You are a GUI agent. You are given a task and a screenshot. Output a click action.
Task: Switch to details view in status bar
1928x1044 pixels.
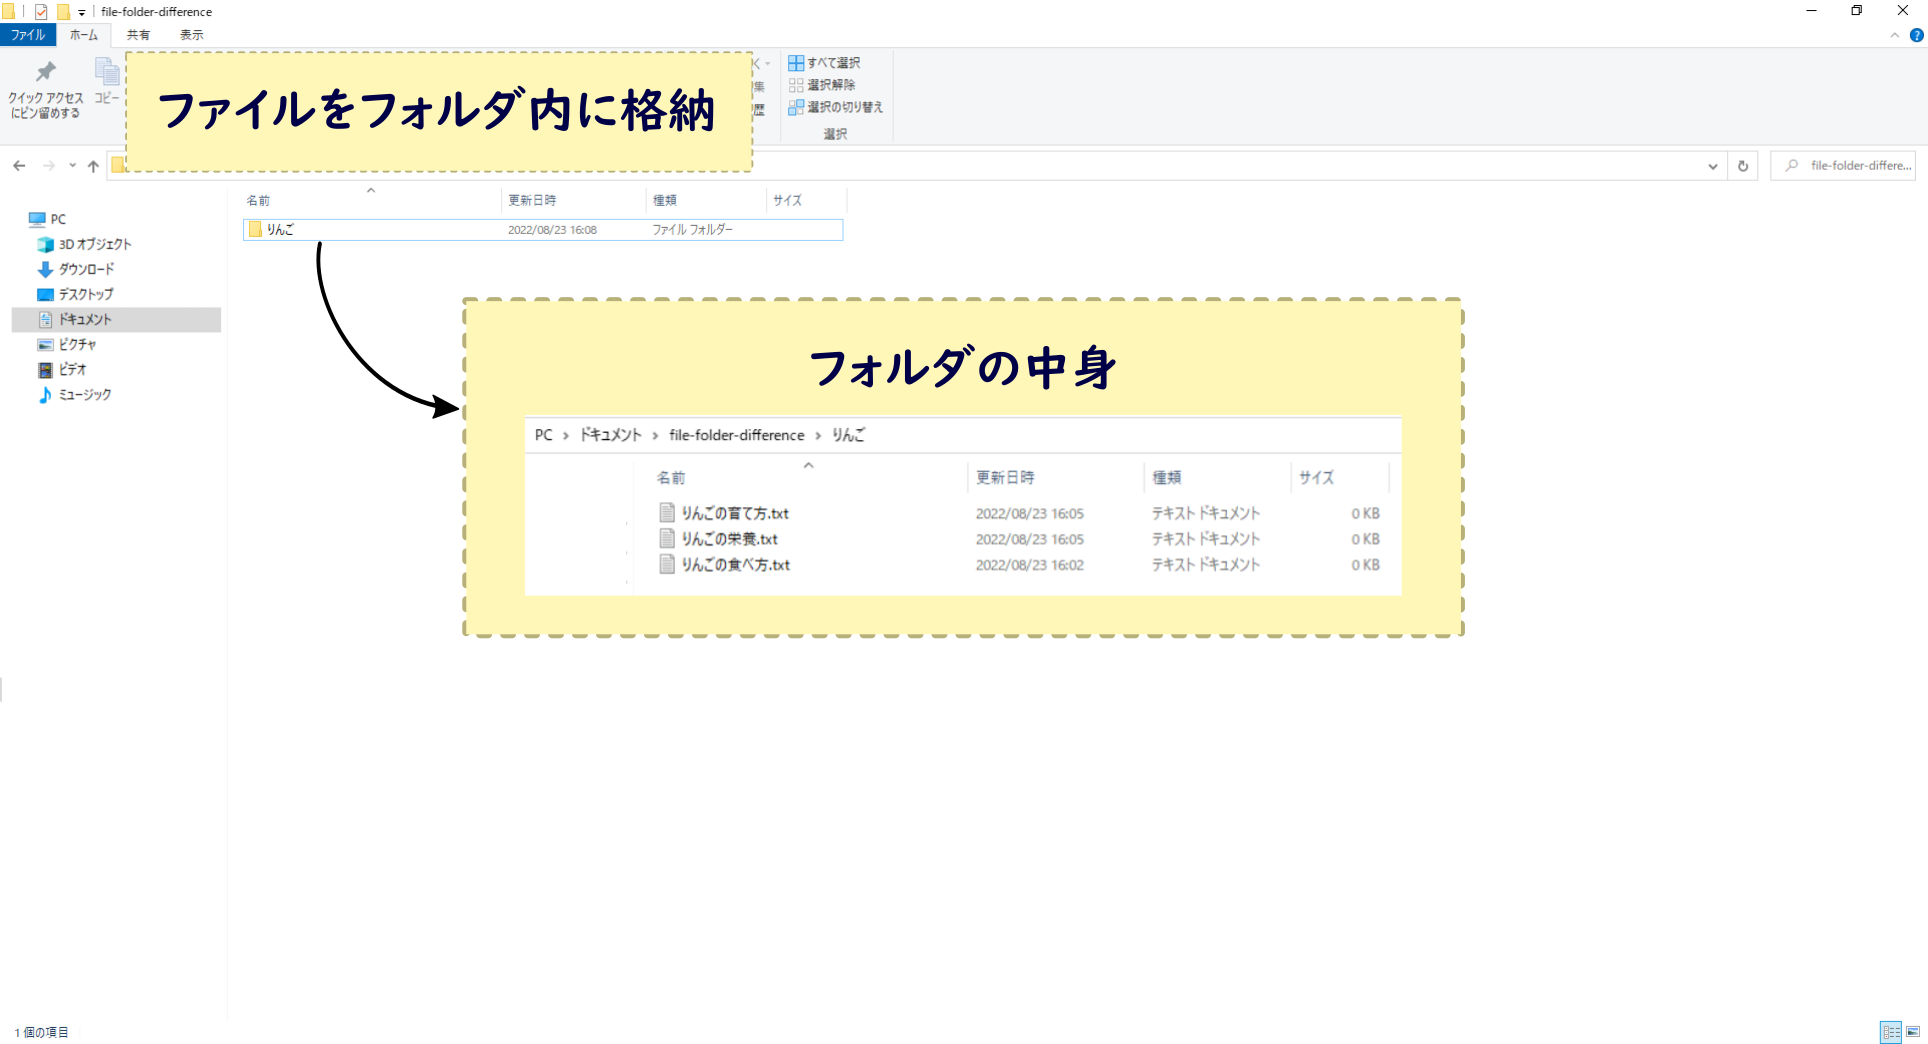tap(1890, 1031)
